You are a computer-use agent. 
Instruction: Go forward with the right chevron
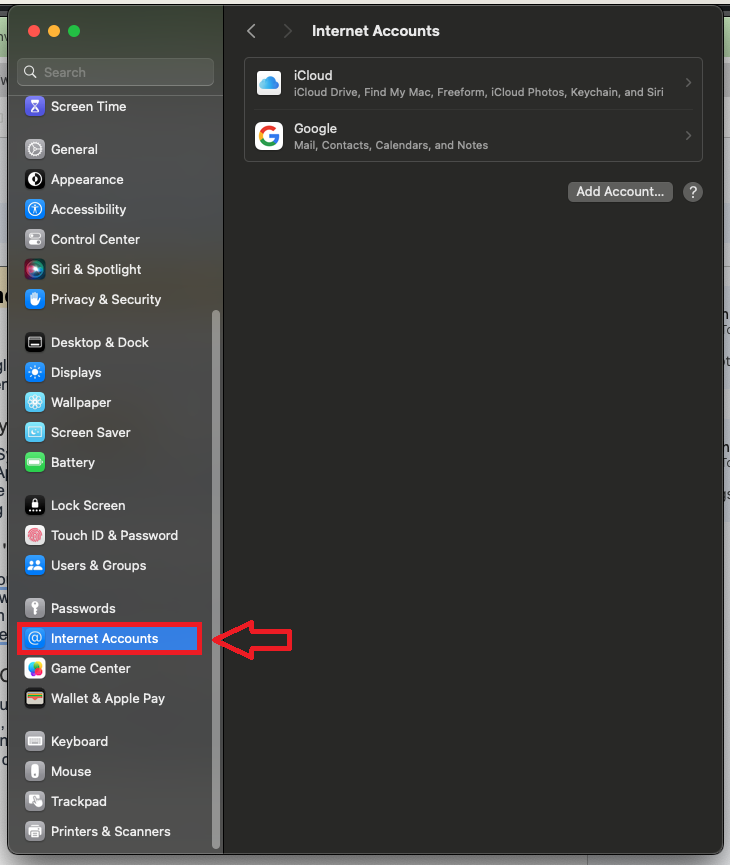click(287, 31)
